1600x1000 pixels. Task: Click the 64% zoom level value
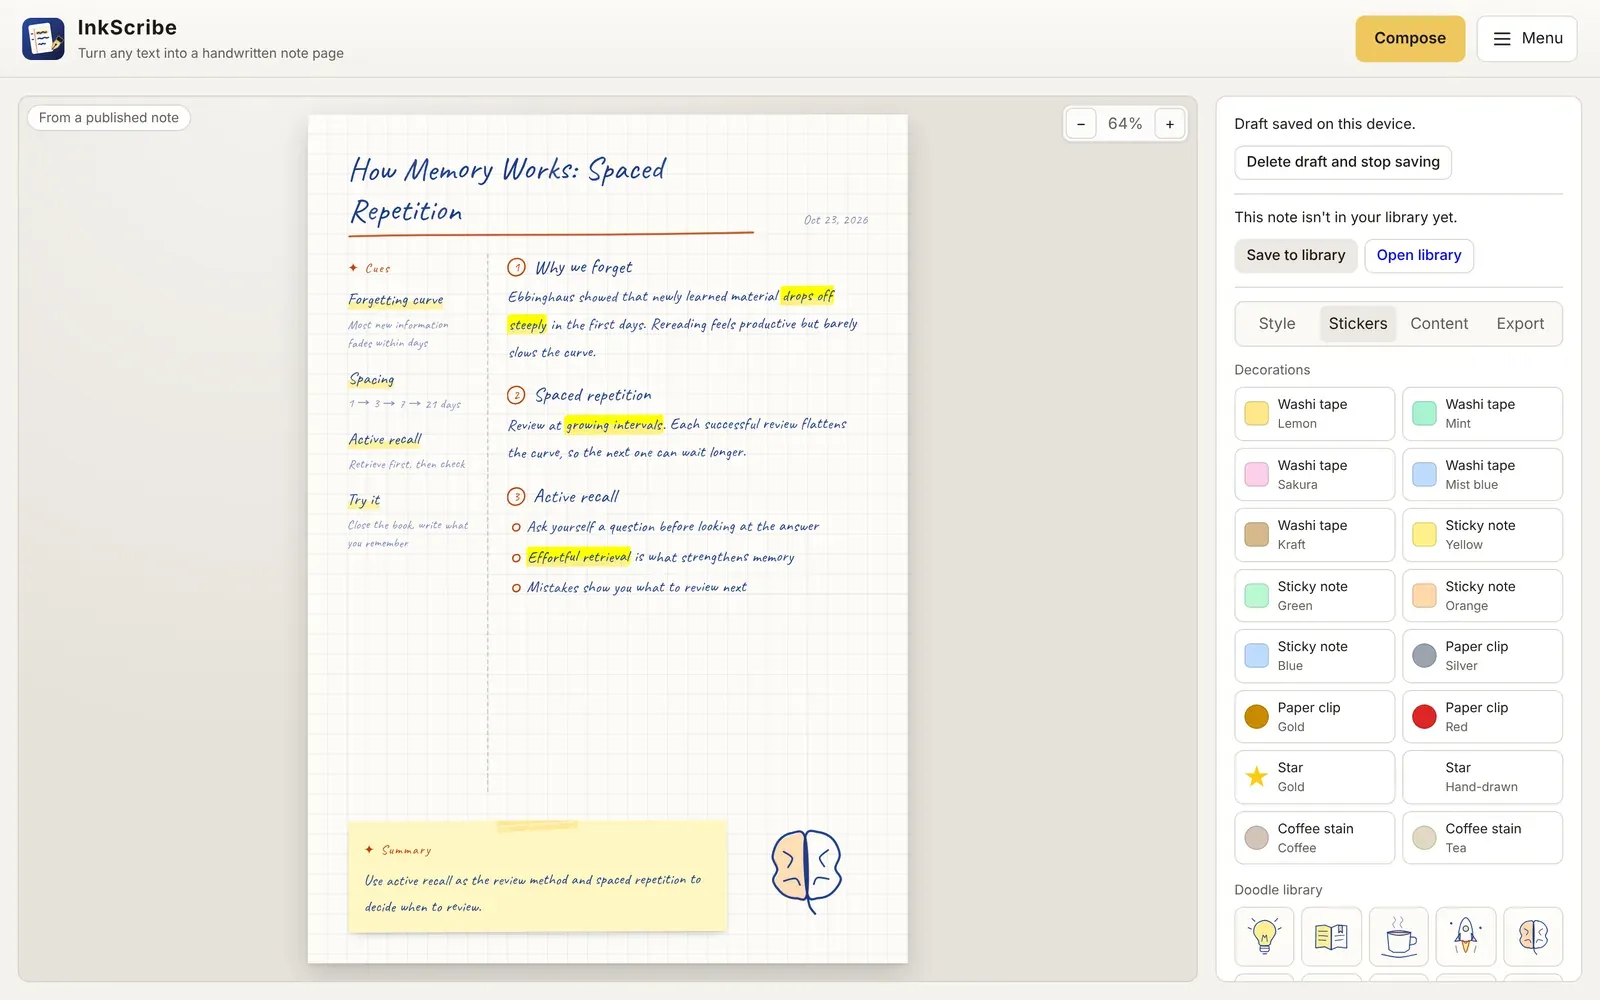click(x=1125, y=124)
